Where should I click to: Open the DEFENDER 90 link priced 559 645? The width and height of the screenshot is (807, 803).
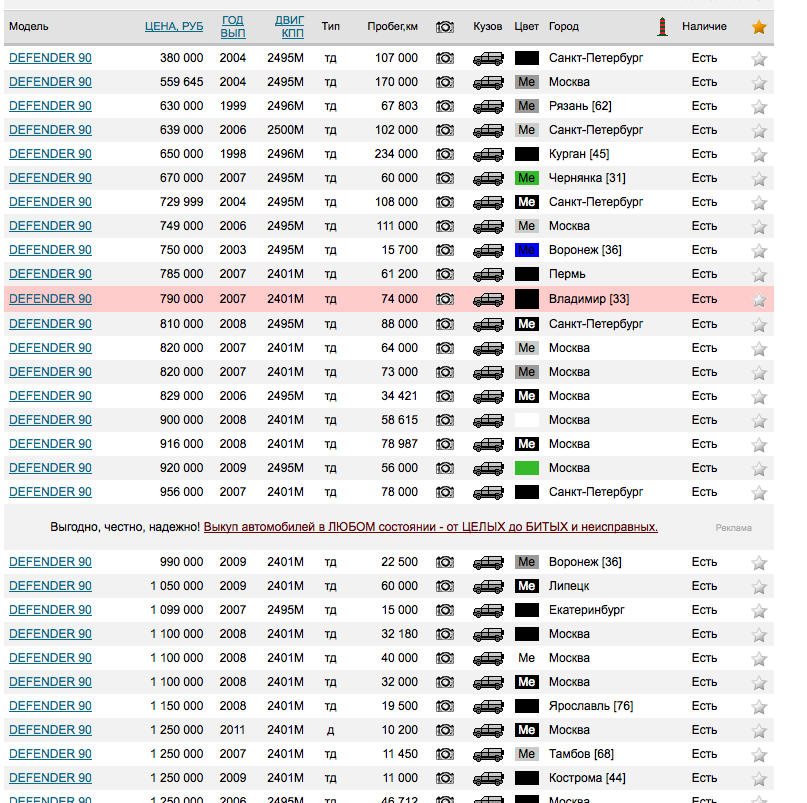coord(50,82)
